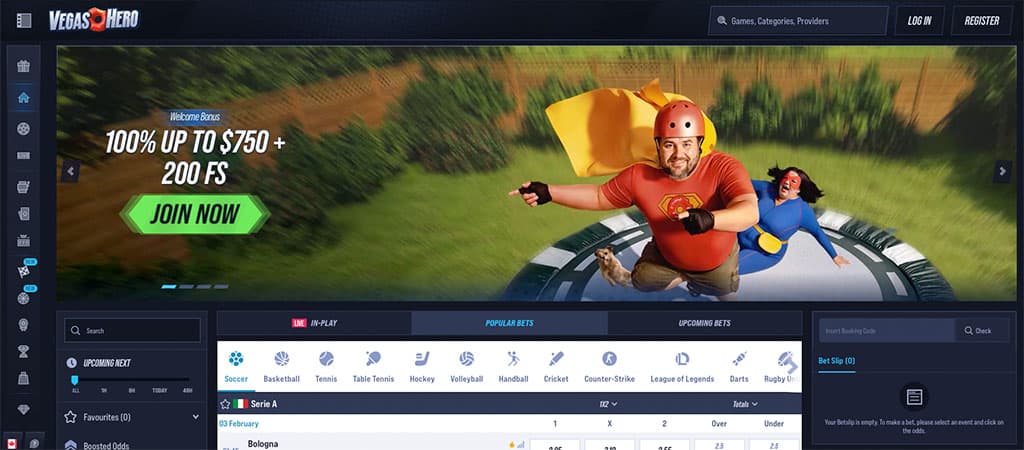1024x450 pixels.
Task: Select the Basketball sport icon
Action: tap(281, 366)
